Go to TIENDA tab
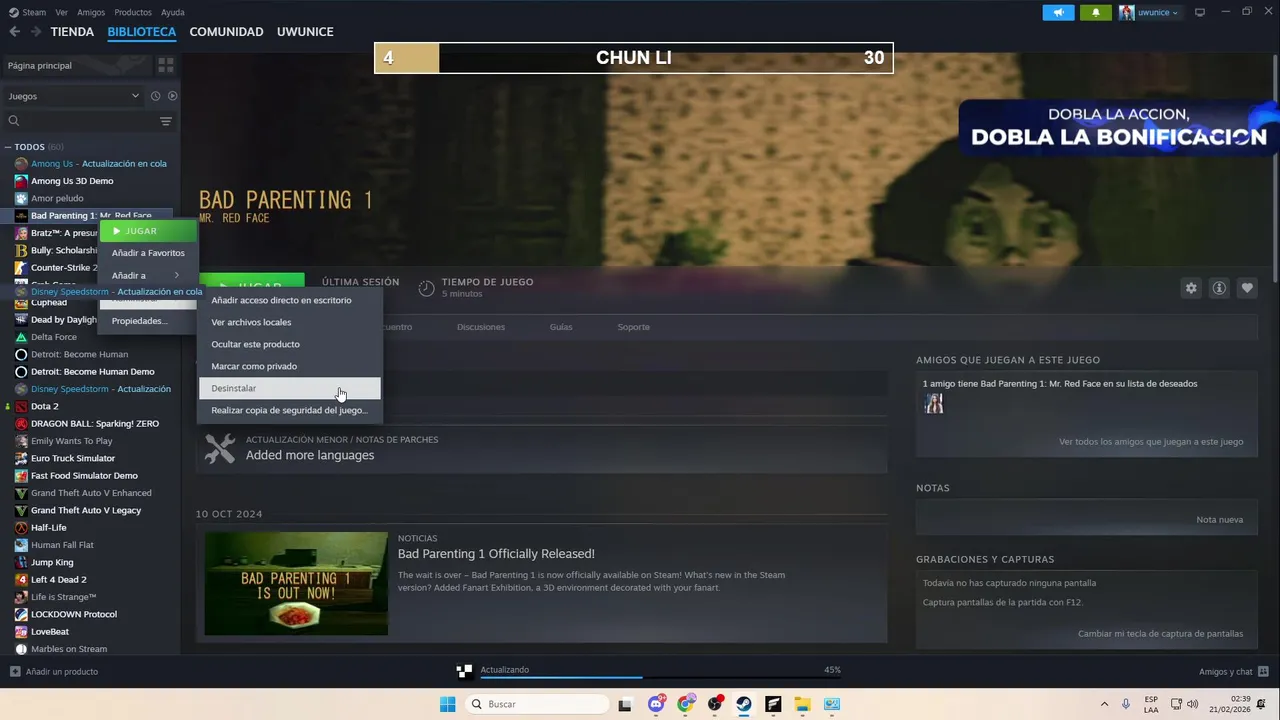This screenshot has height=720, width=1280. [x=72, y=32]
